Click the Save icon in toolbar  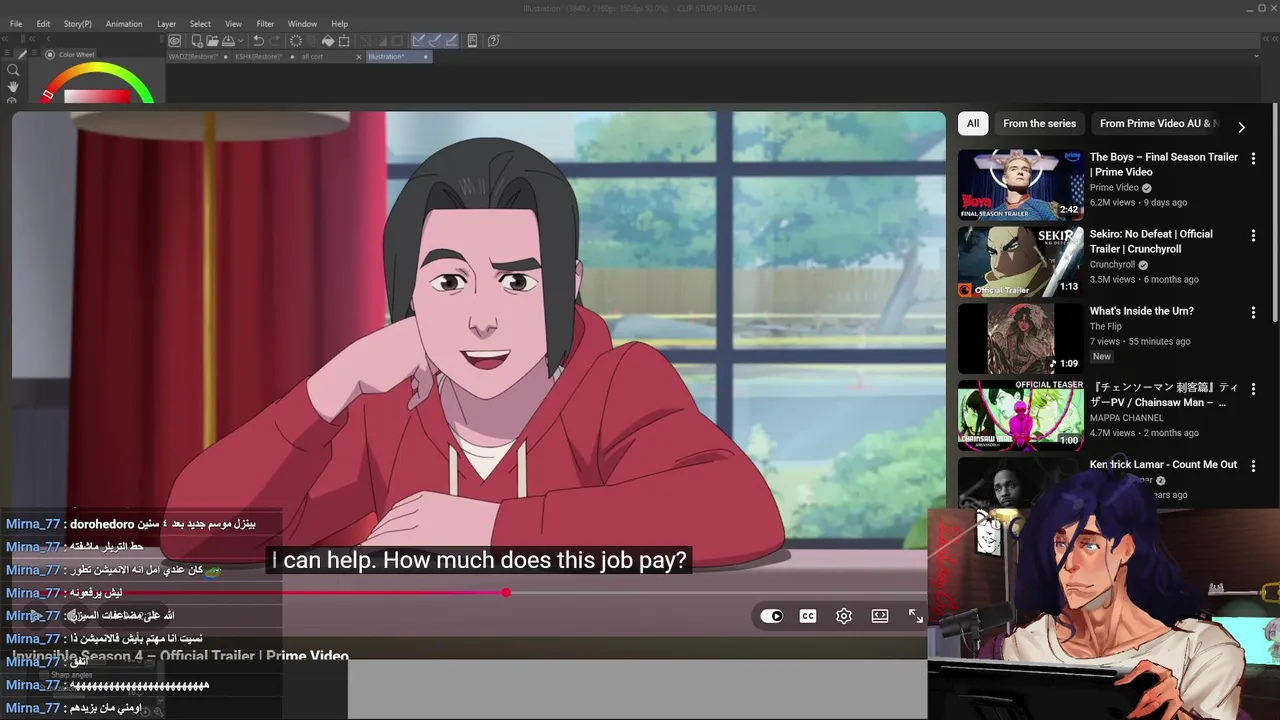pos(228,41)
